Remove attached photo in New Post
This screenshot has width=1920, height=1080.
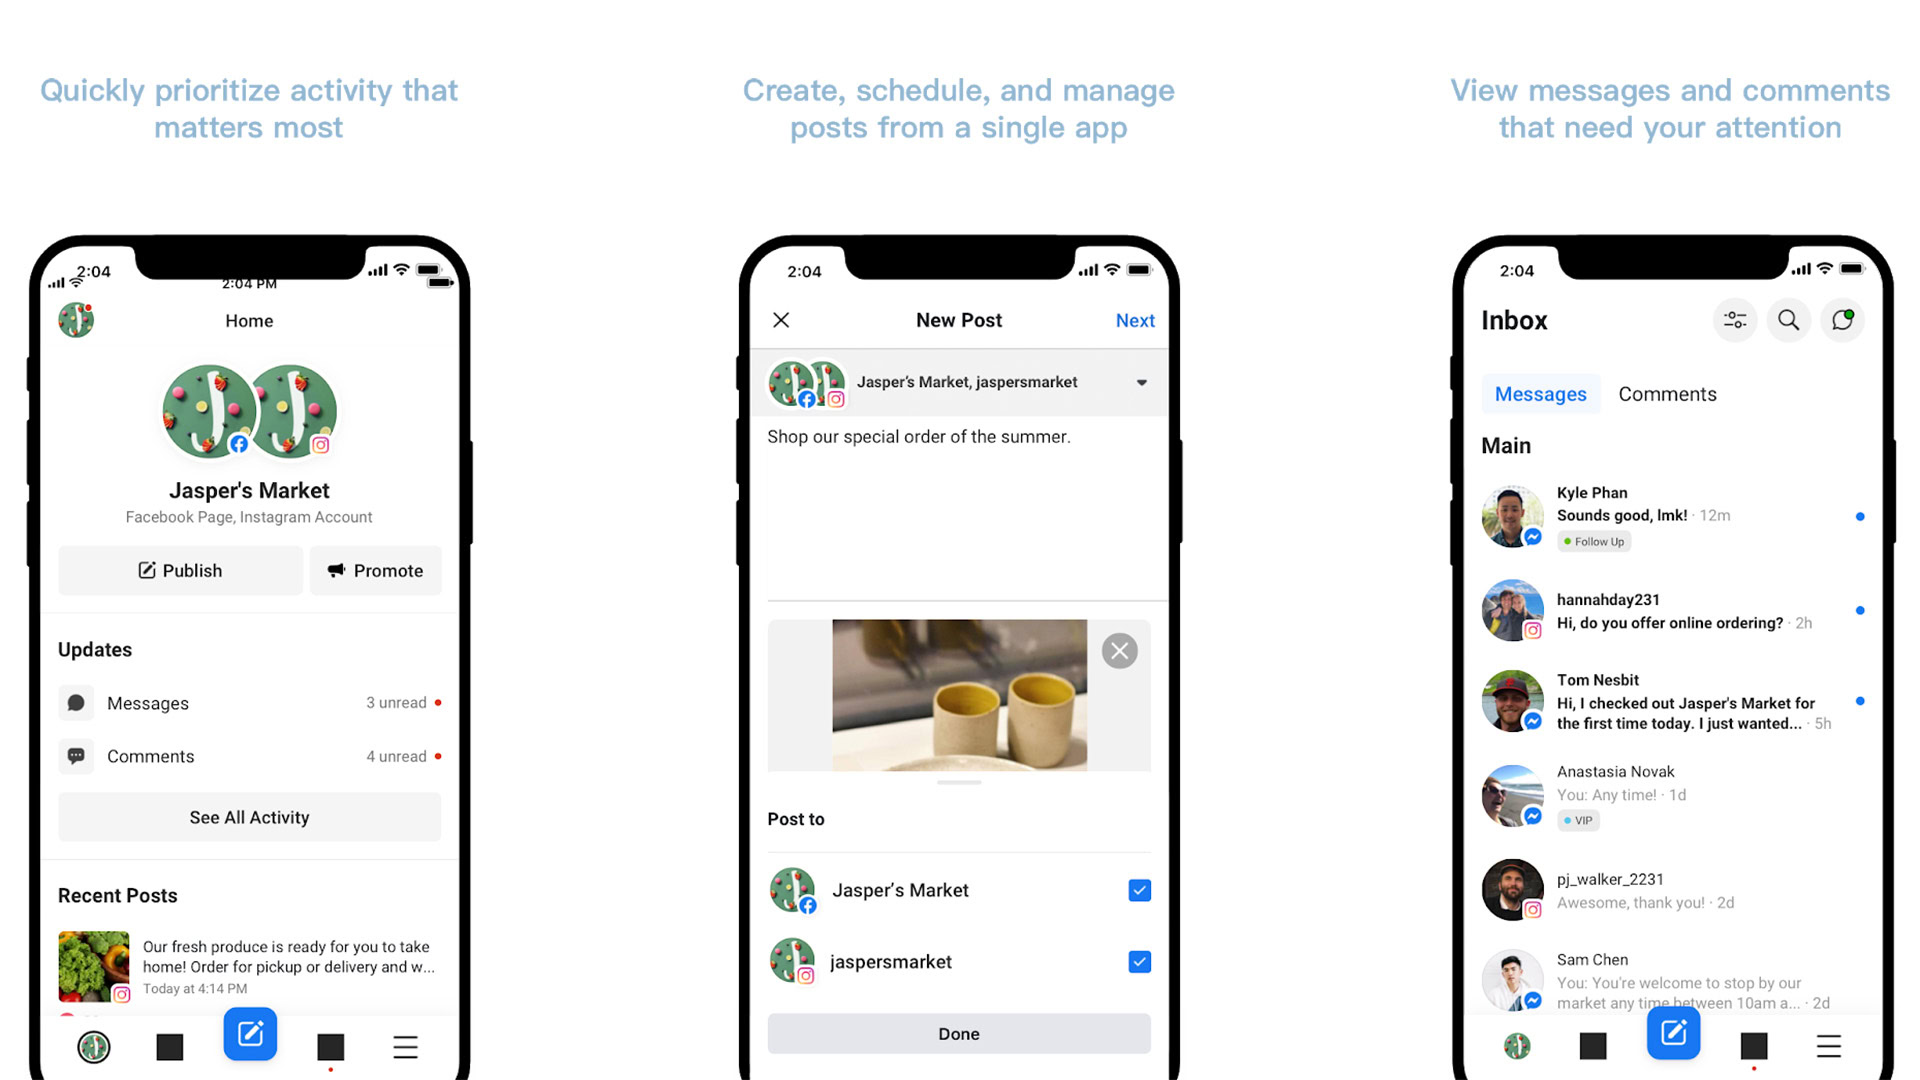pos(1120,649)
